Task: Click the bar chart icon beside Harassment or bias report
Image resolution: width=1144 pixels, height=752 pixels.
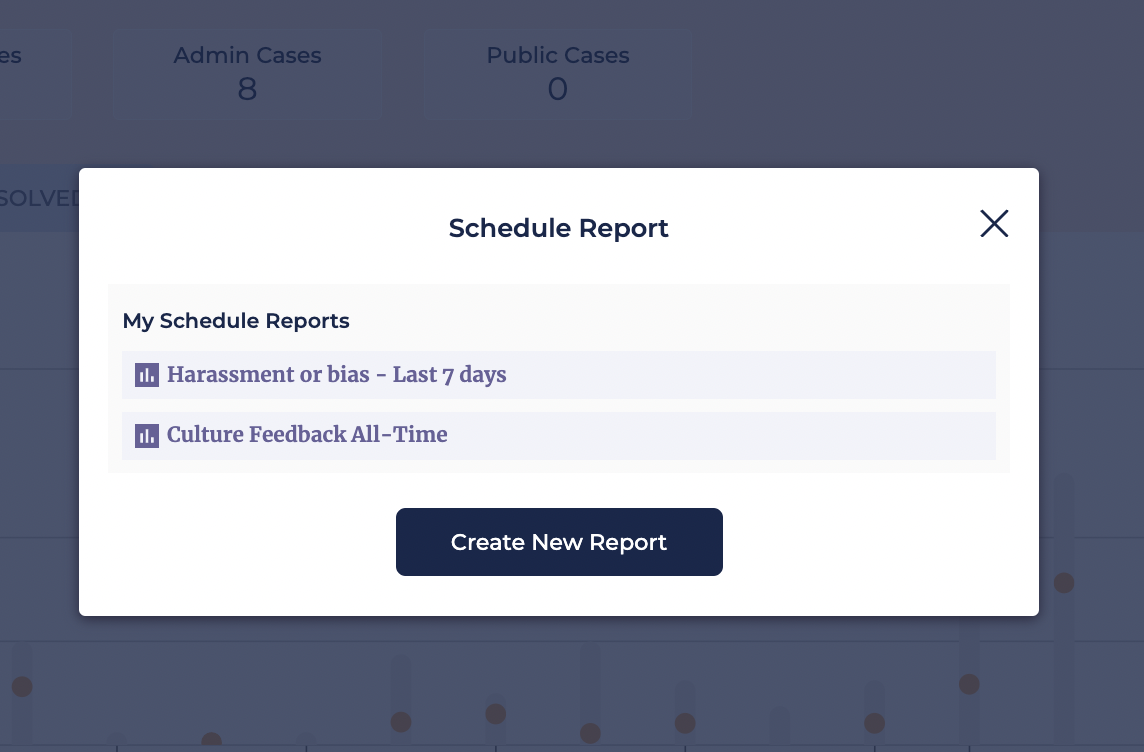Action: coord(147,375)
